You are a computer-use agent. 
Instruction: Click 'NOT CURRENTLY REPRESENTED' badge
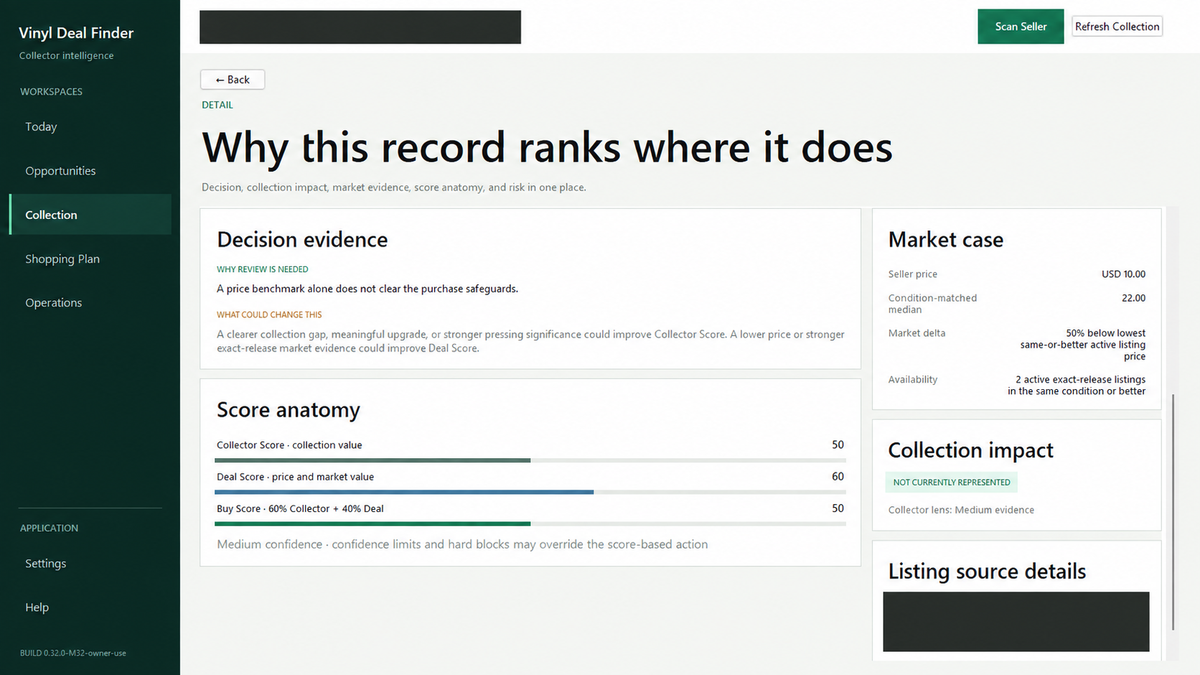[951, 482]
